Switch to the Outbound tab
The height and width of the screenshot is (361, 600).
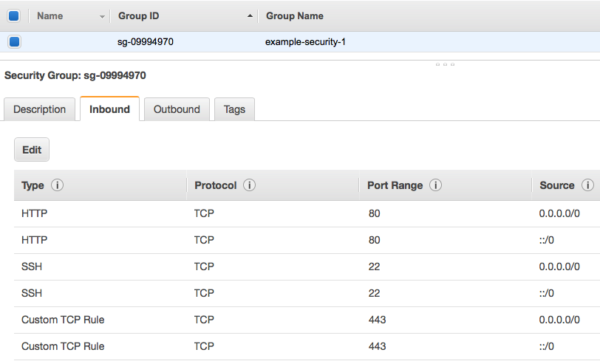tap(177, 109)
